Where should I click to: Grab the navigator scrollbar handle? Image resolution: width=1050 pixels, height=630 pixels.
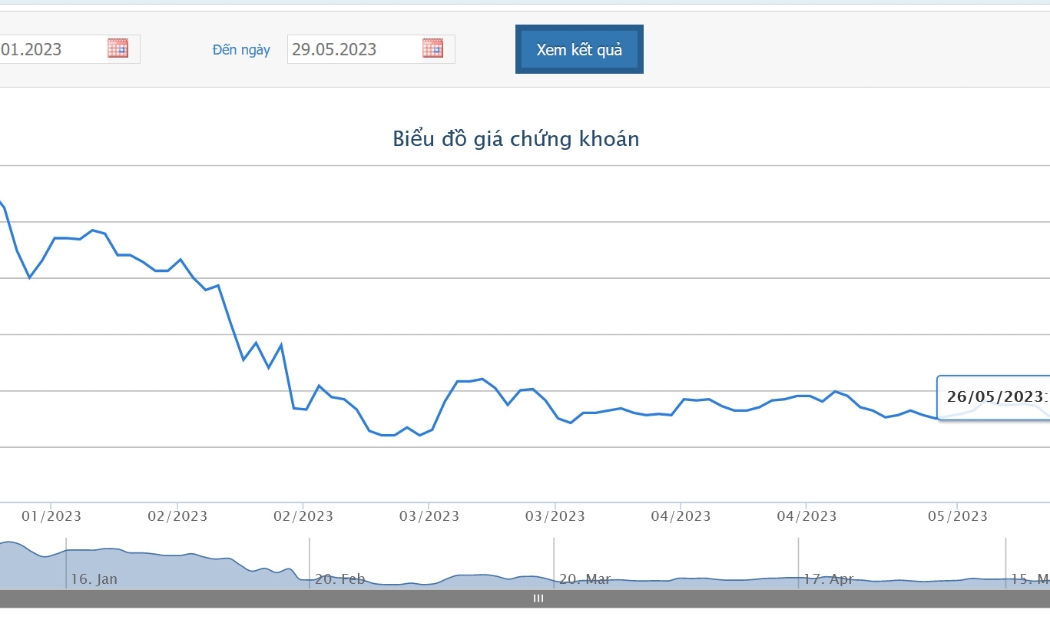[x=538, y=599]
